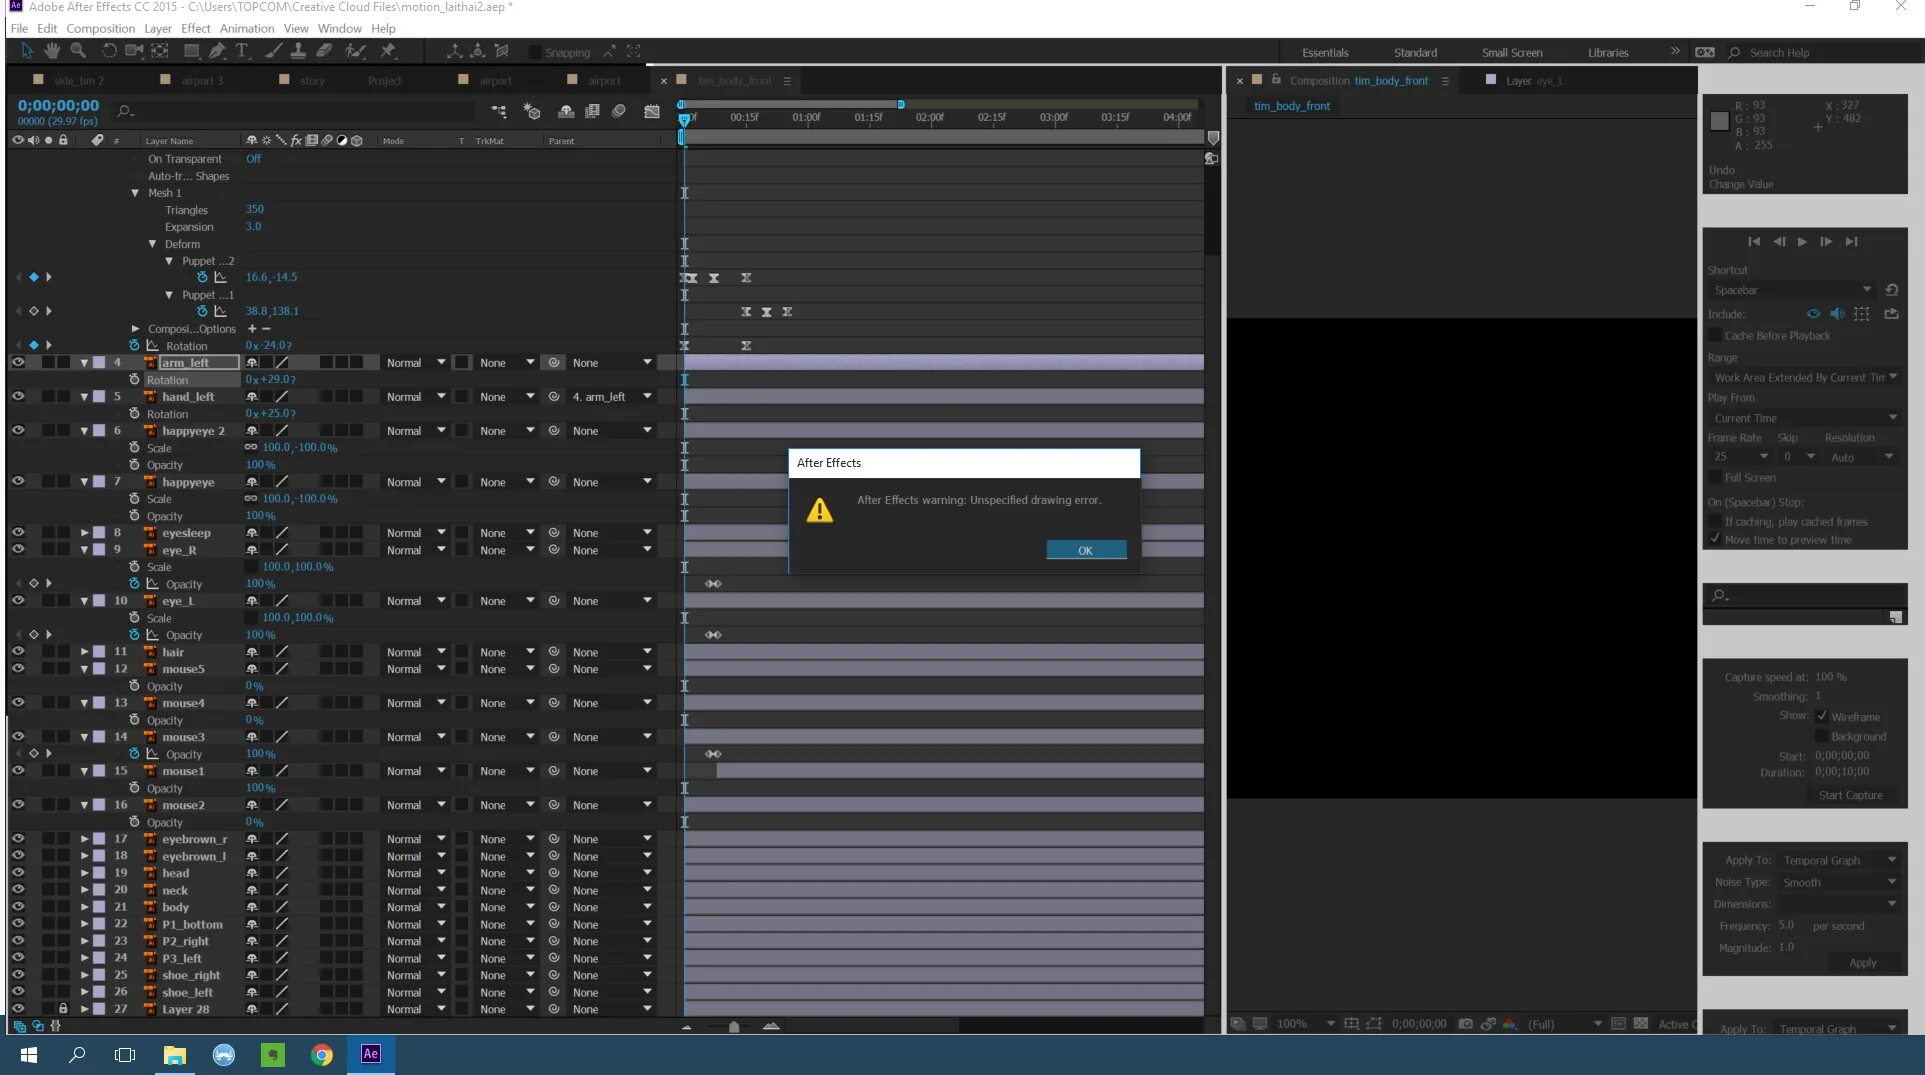Screen dimensions: 1925x1075
Task: Select the Hand tool
Action: (x=51, y=51)
